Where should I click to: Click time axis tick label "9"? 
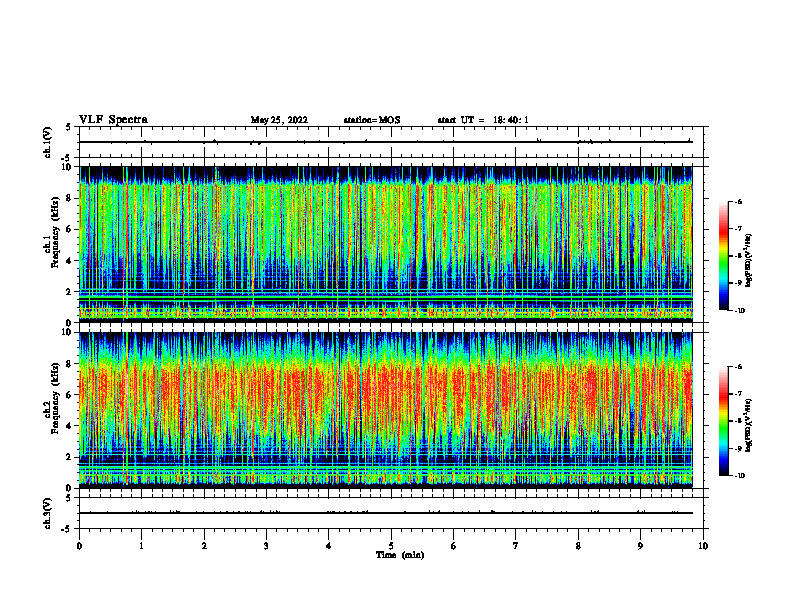click(x=640, y=546)
